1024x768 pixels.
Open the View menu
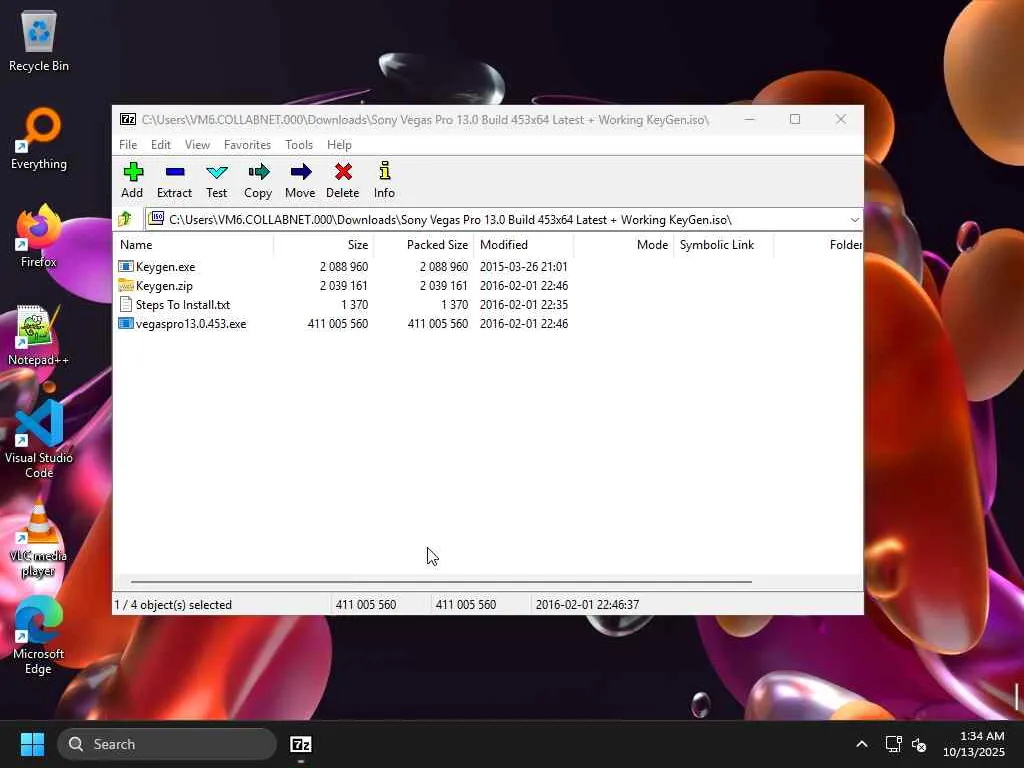(197, 144)
